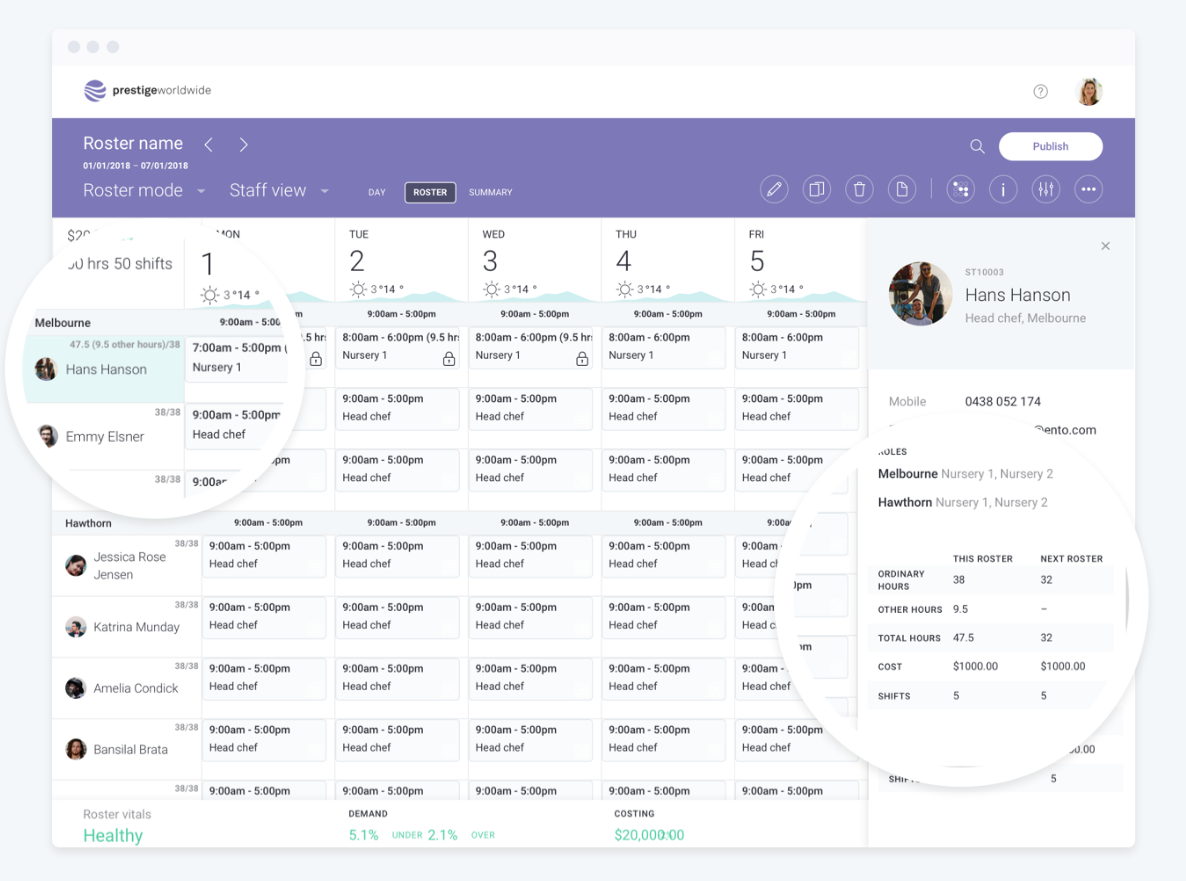Open the more options ellipsis icon
1186x881 pixels.
click(1088, 189)
